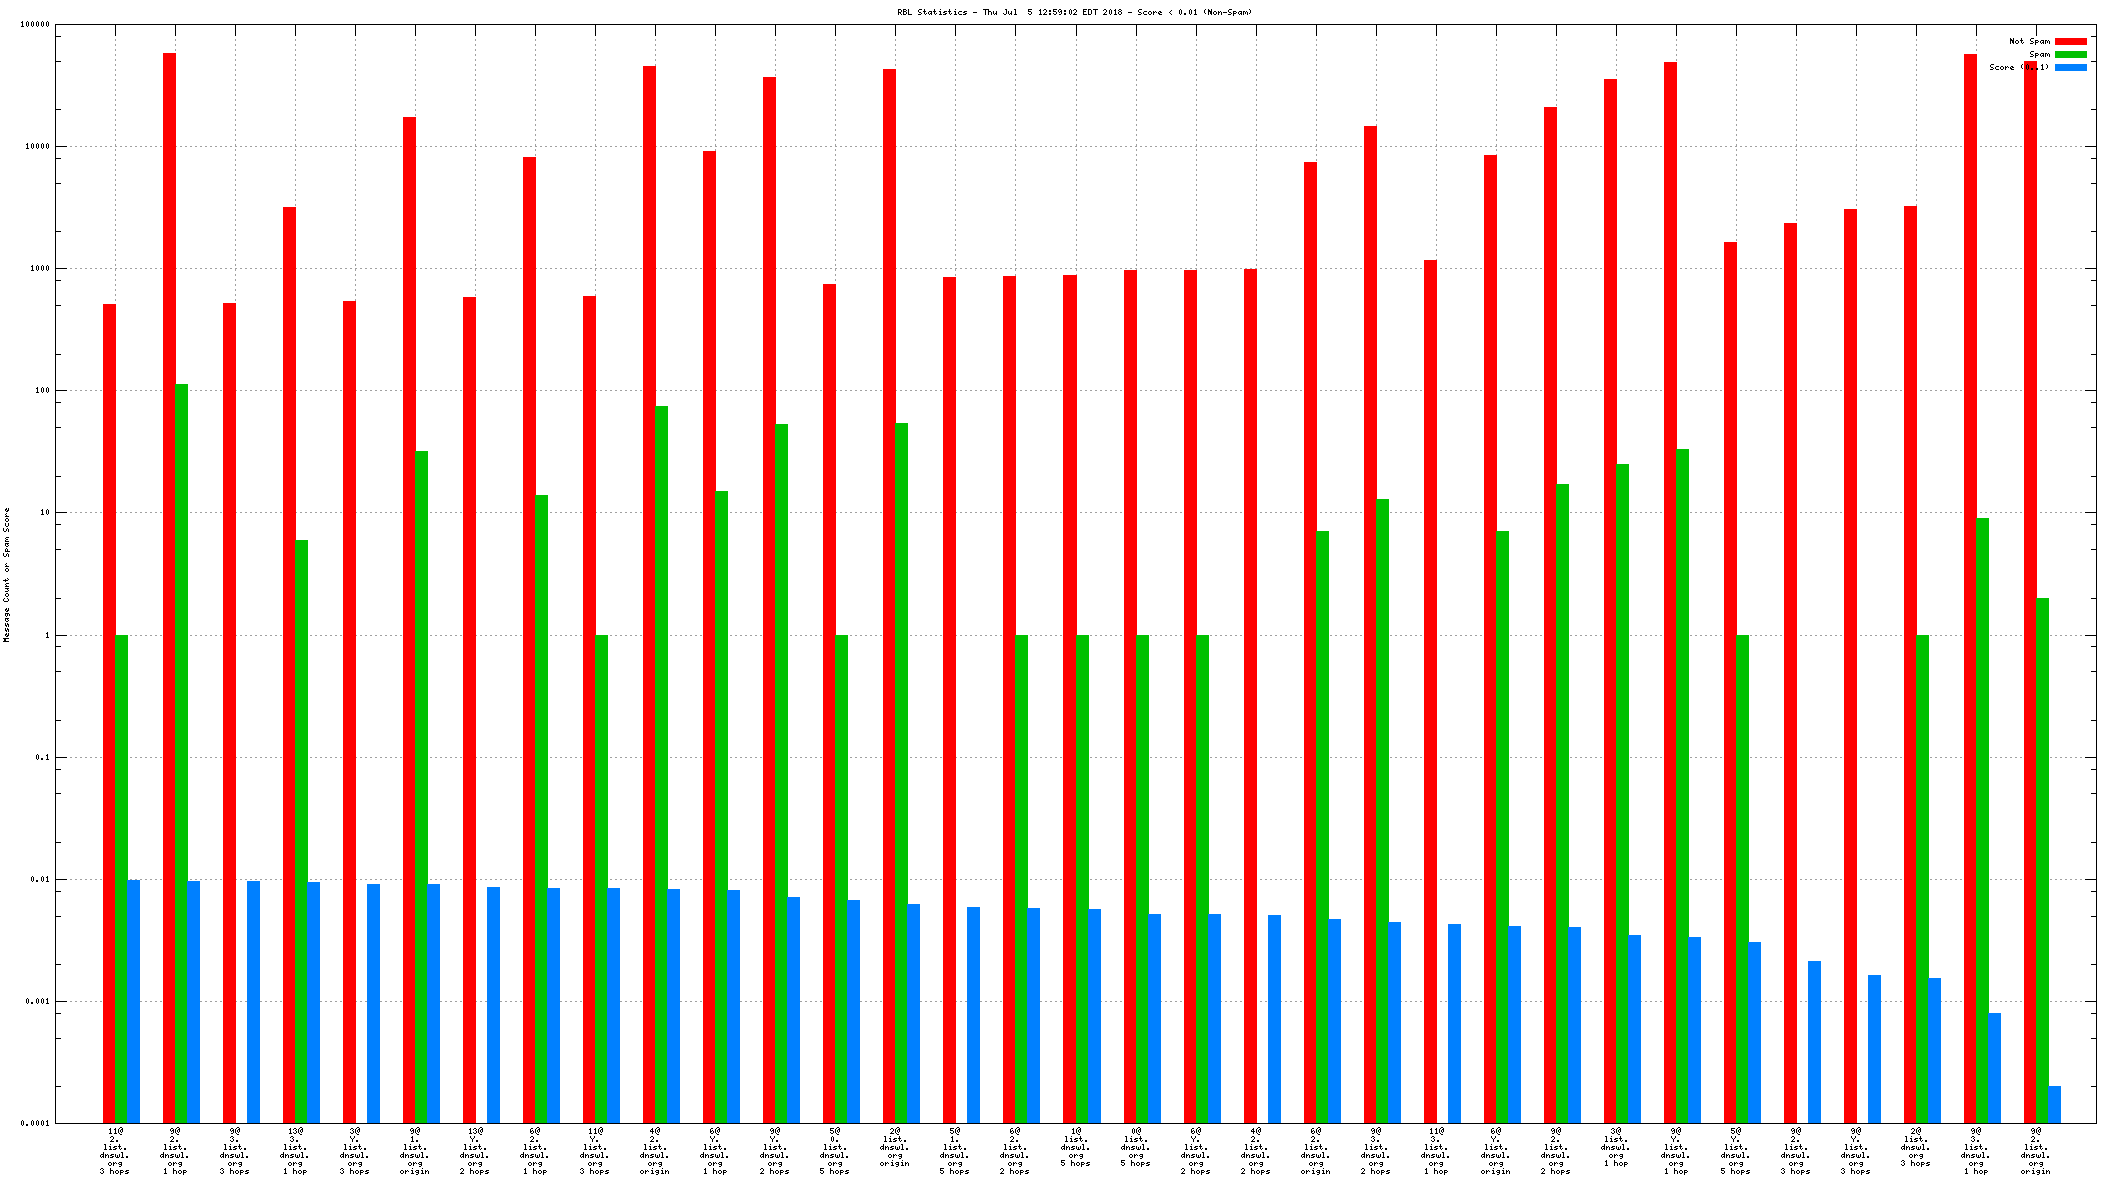
Task: Select the 0@list.dnswl.org 5 hops label
Action: coord(1135,1147)
